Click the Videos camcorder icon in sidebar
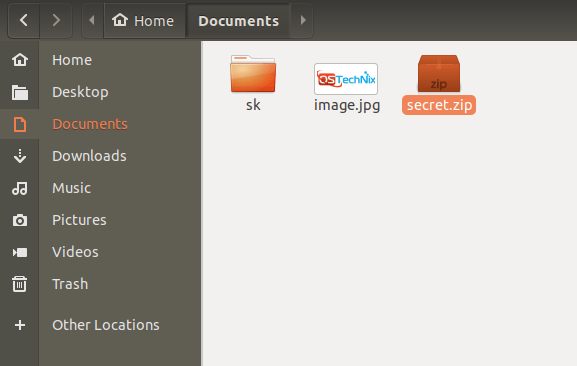Image resolution: width=577 pixels, height=366 pixels. [20, 252]
